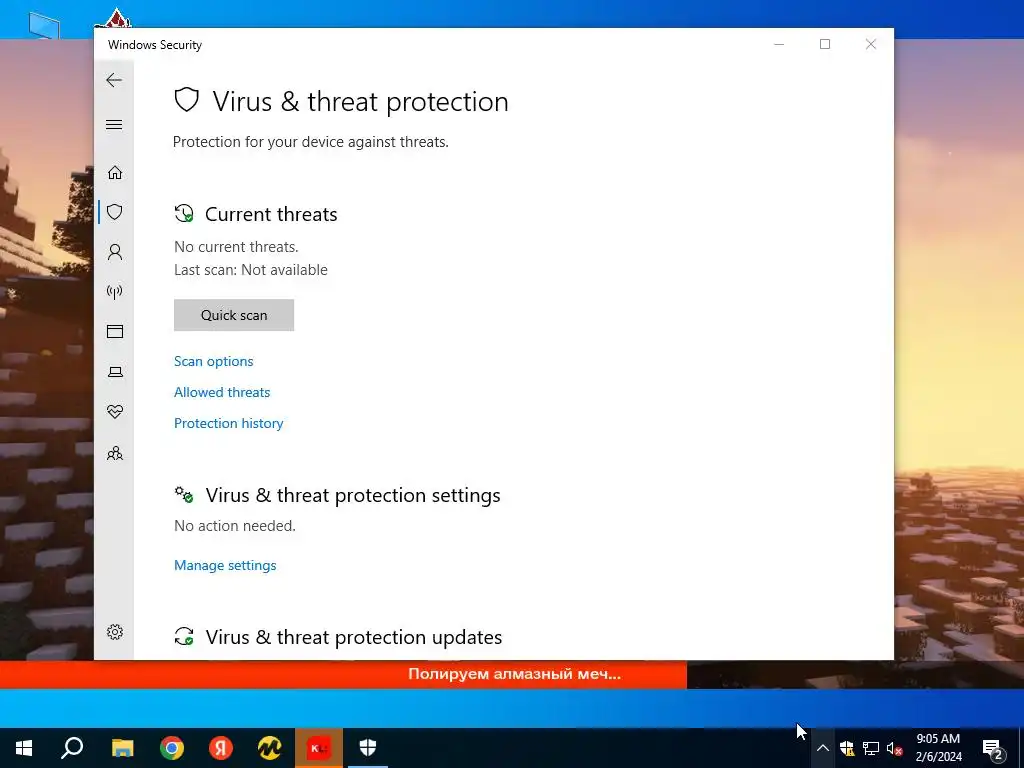Click the protection updates refresh icon
Image resolution: width=1024 pixels, height=768 pixels.
[x=184, y=636]
